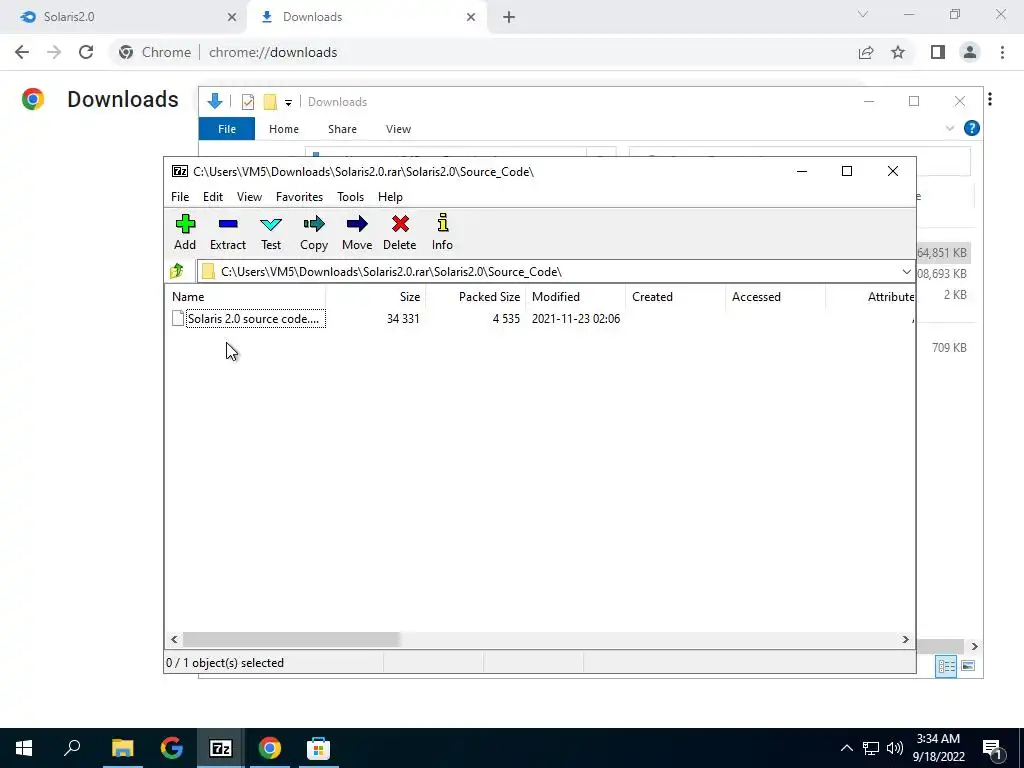Expand the 7-Zip path dropdown

pyautogui.click(x=906, y=272)
